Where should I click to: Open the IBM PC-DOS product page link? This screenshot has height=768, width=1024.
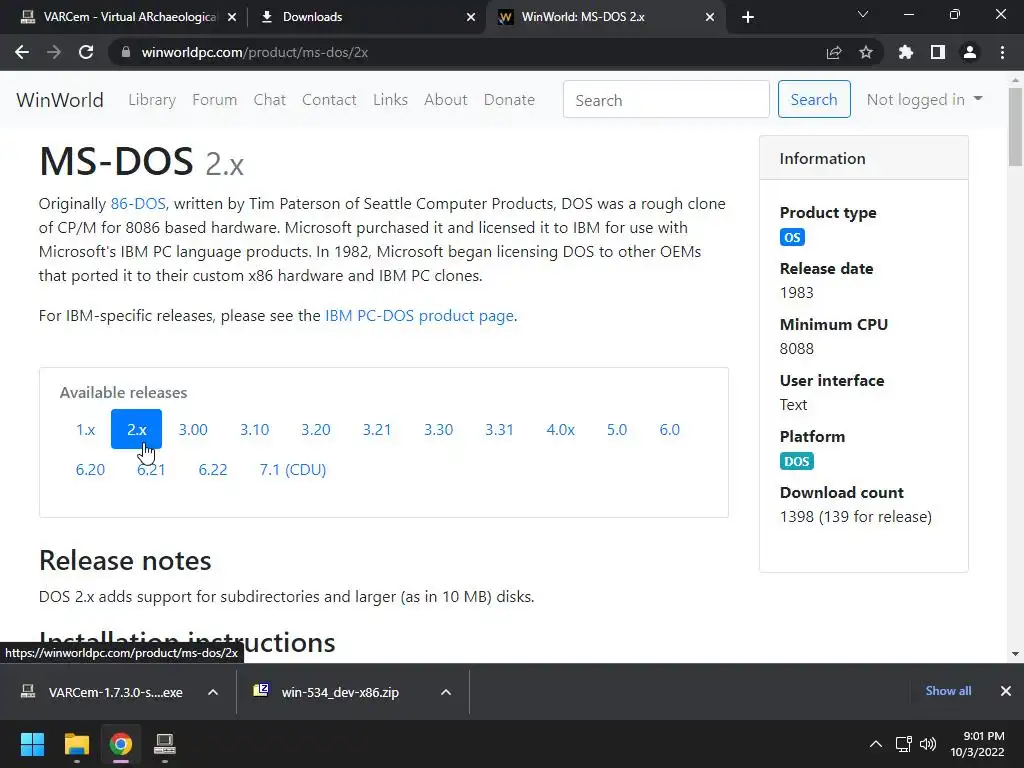[x=419, y=316]
